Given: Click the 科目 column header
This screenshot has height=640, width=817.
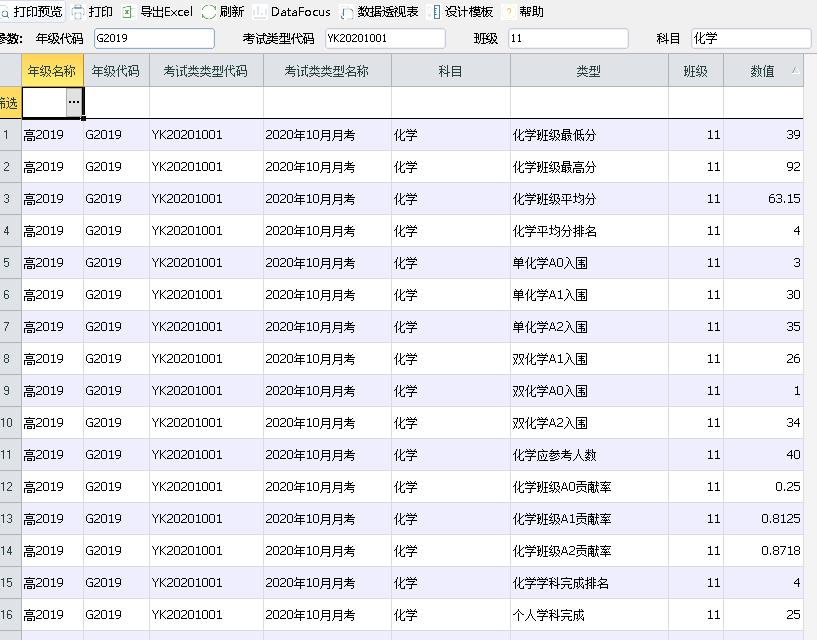Looking at the screenshot, I should coord(451,70).
